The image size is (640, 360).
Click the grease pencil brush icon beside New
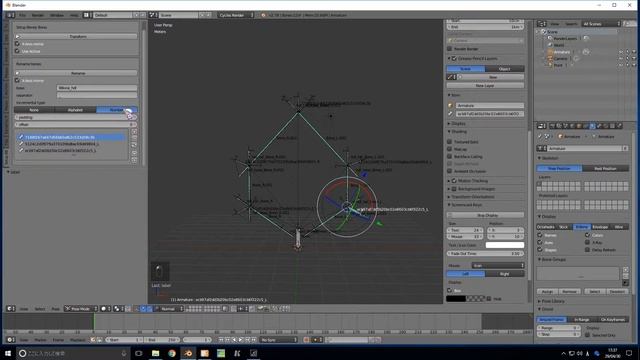tap(451, 77)
